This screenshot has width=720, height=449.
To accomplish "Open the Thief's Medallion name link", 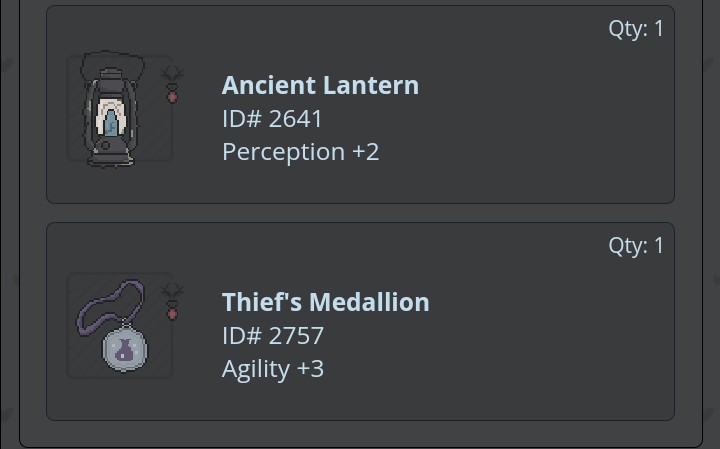I will [x=326, y=302].
